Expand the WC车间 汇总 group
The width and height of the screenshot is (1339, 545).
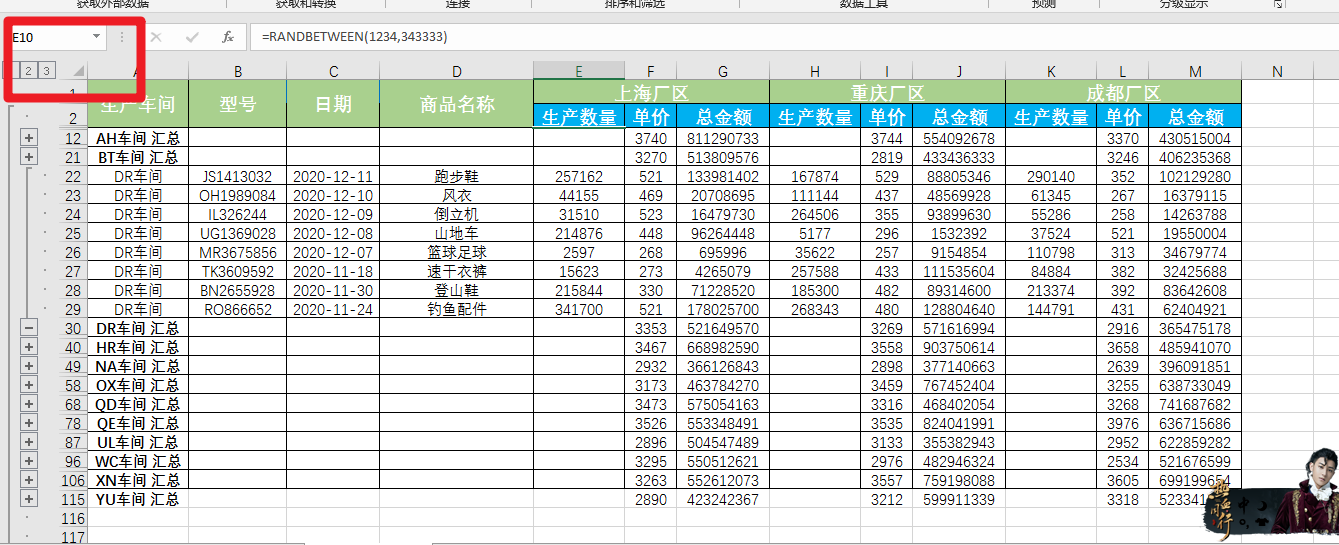coord(28,461)
